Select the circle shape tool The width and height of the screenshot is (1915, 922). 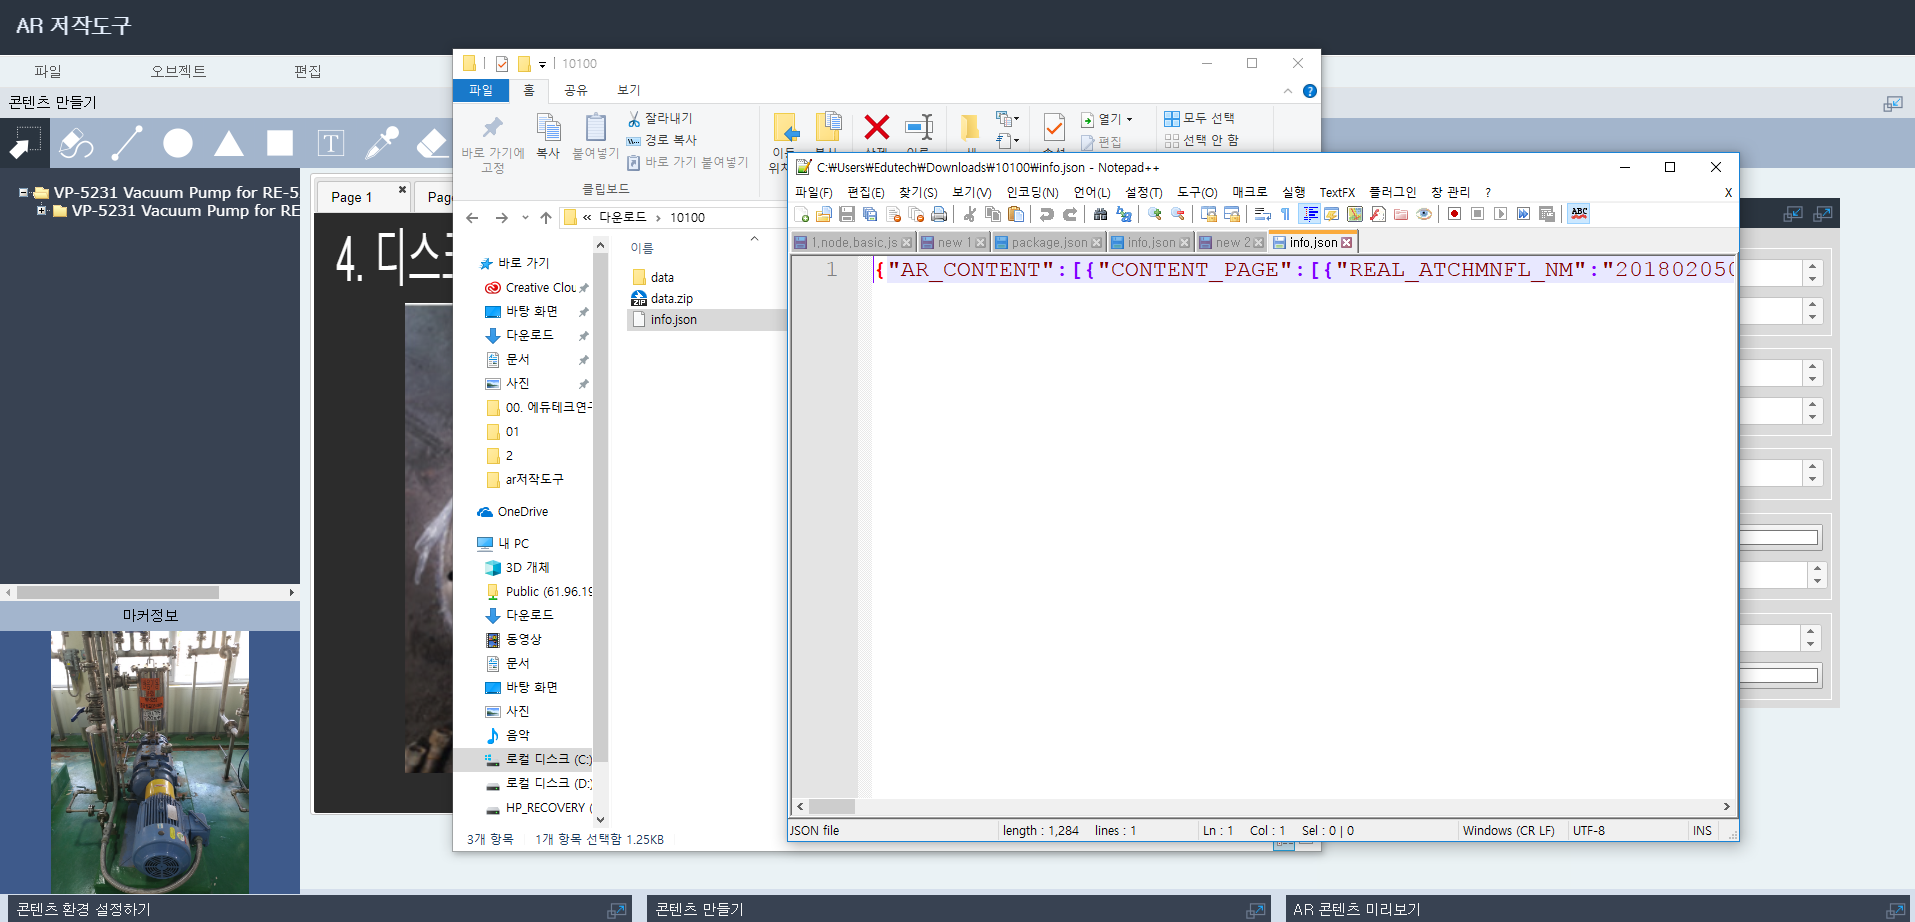pyautogui.click(x=178, y=143)
